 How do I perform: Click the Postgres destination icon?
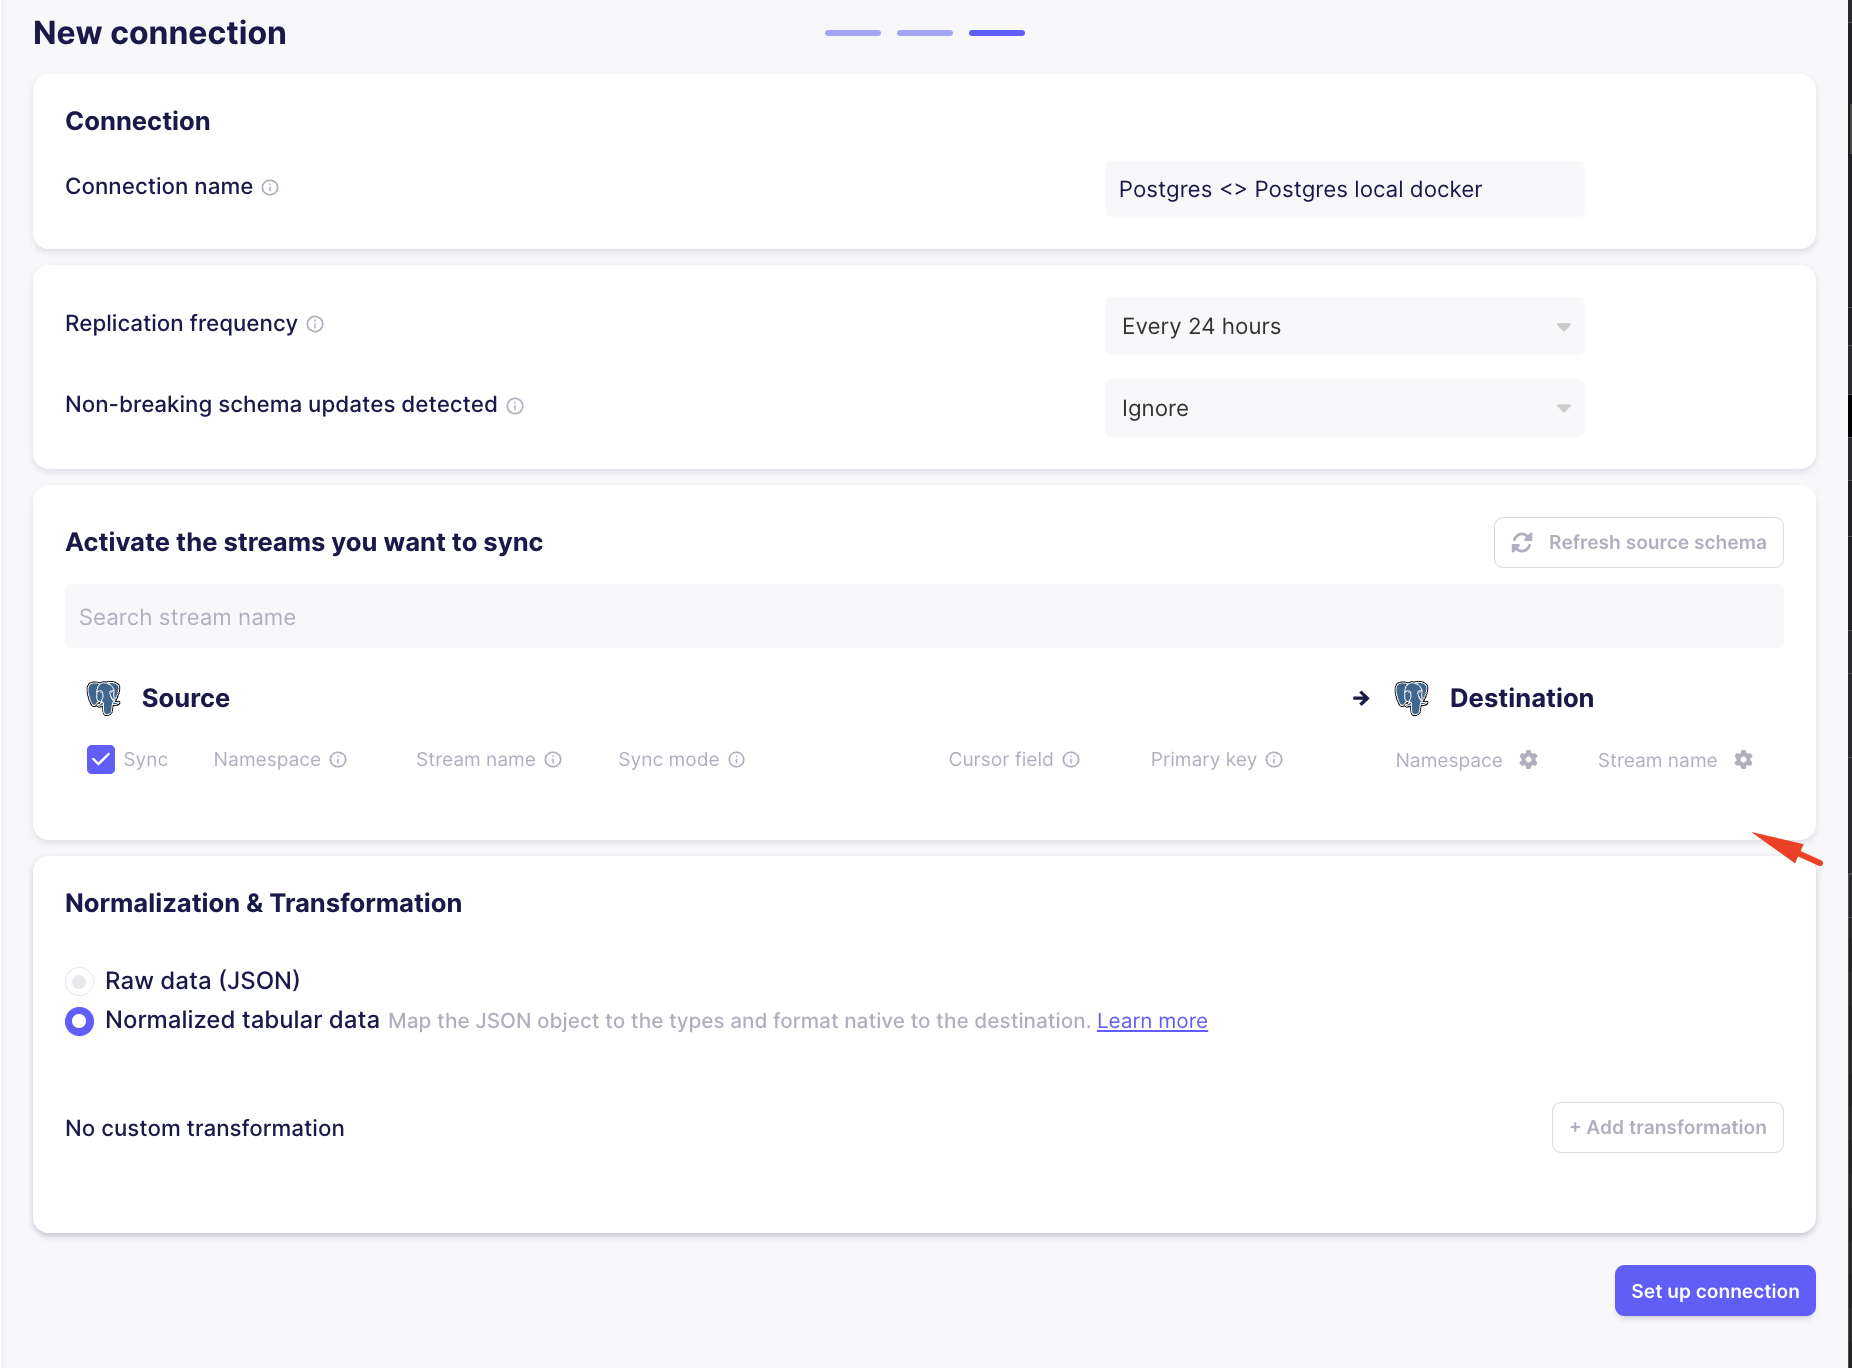pos(1413,697)
